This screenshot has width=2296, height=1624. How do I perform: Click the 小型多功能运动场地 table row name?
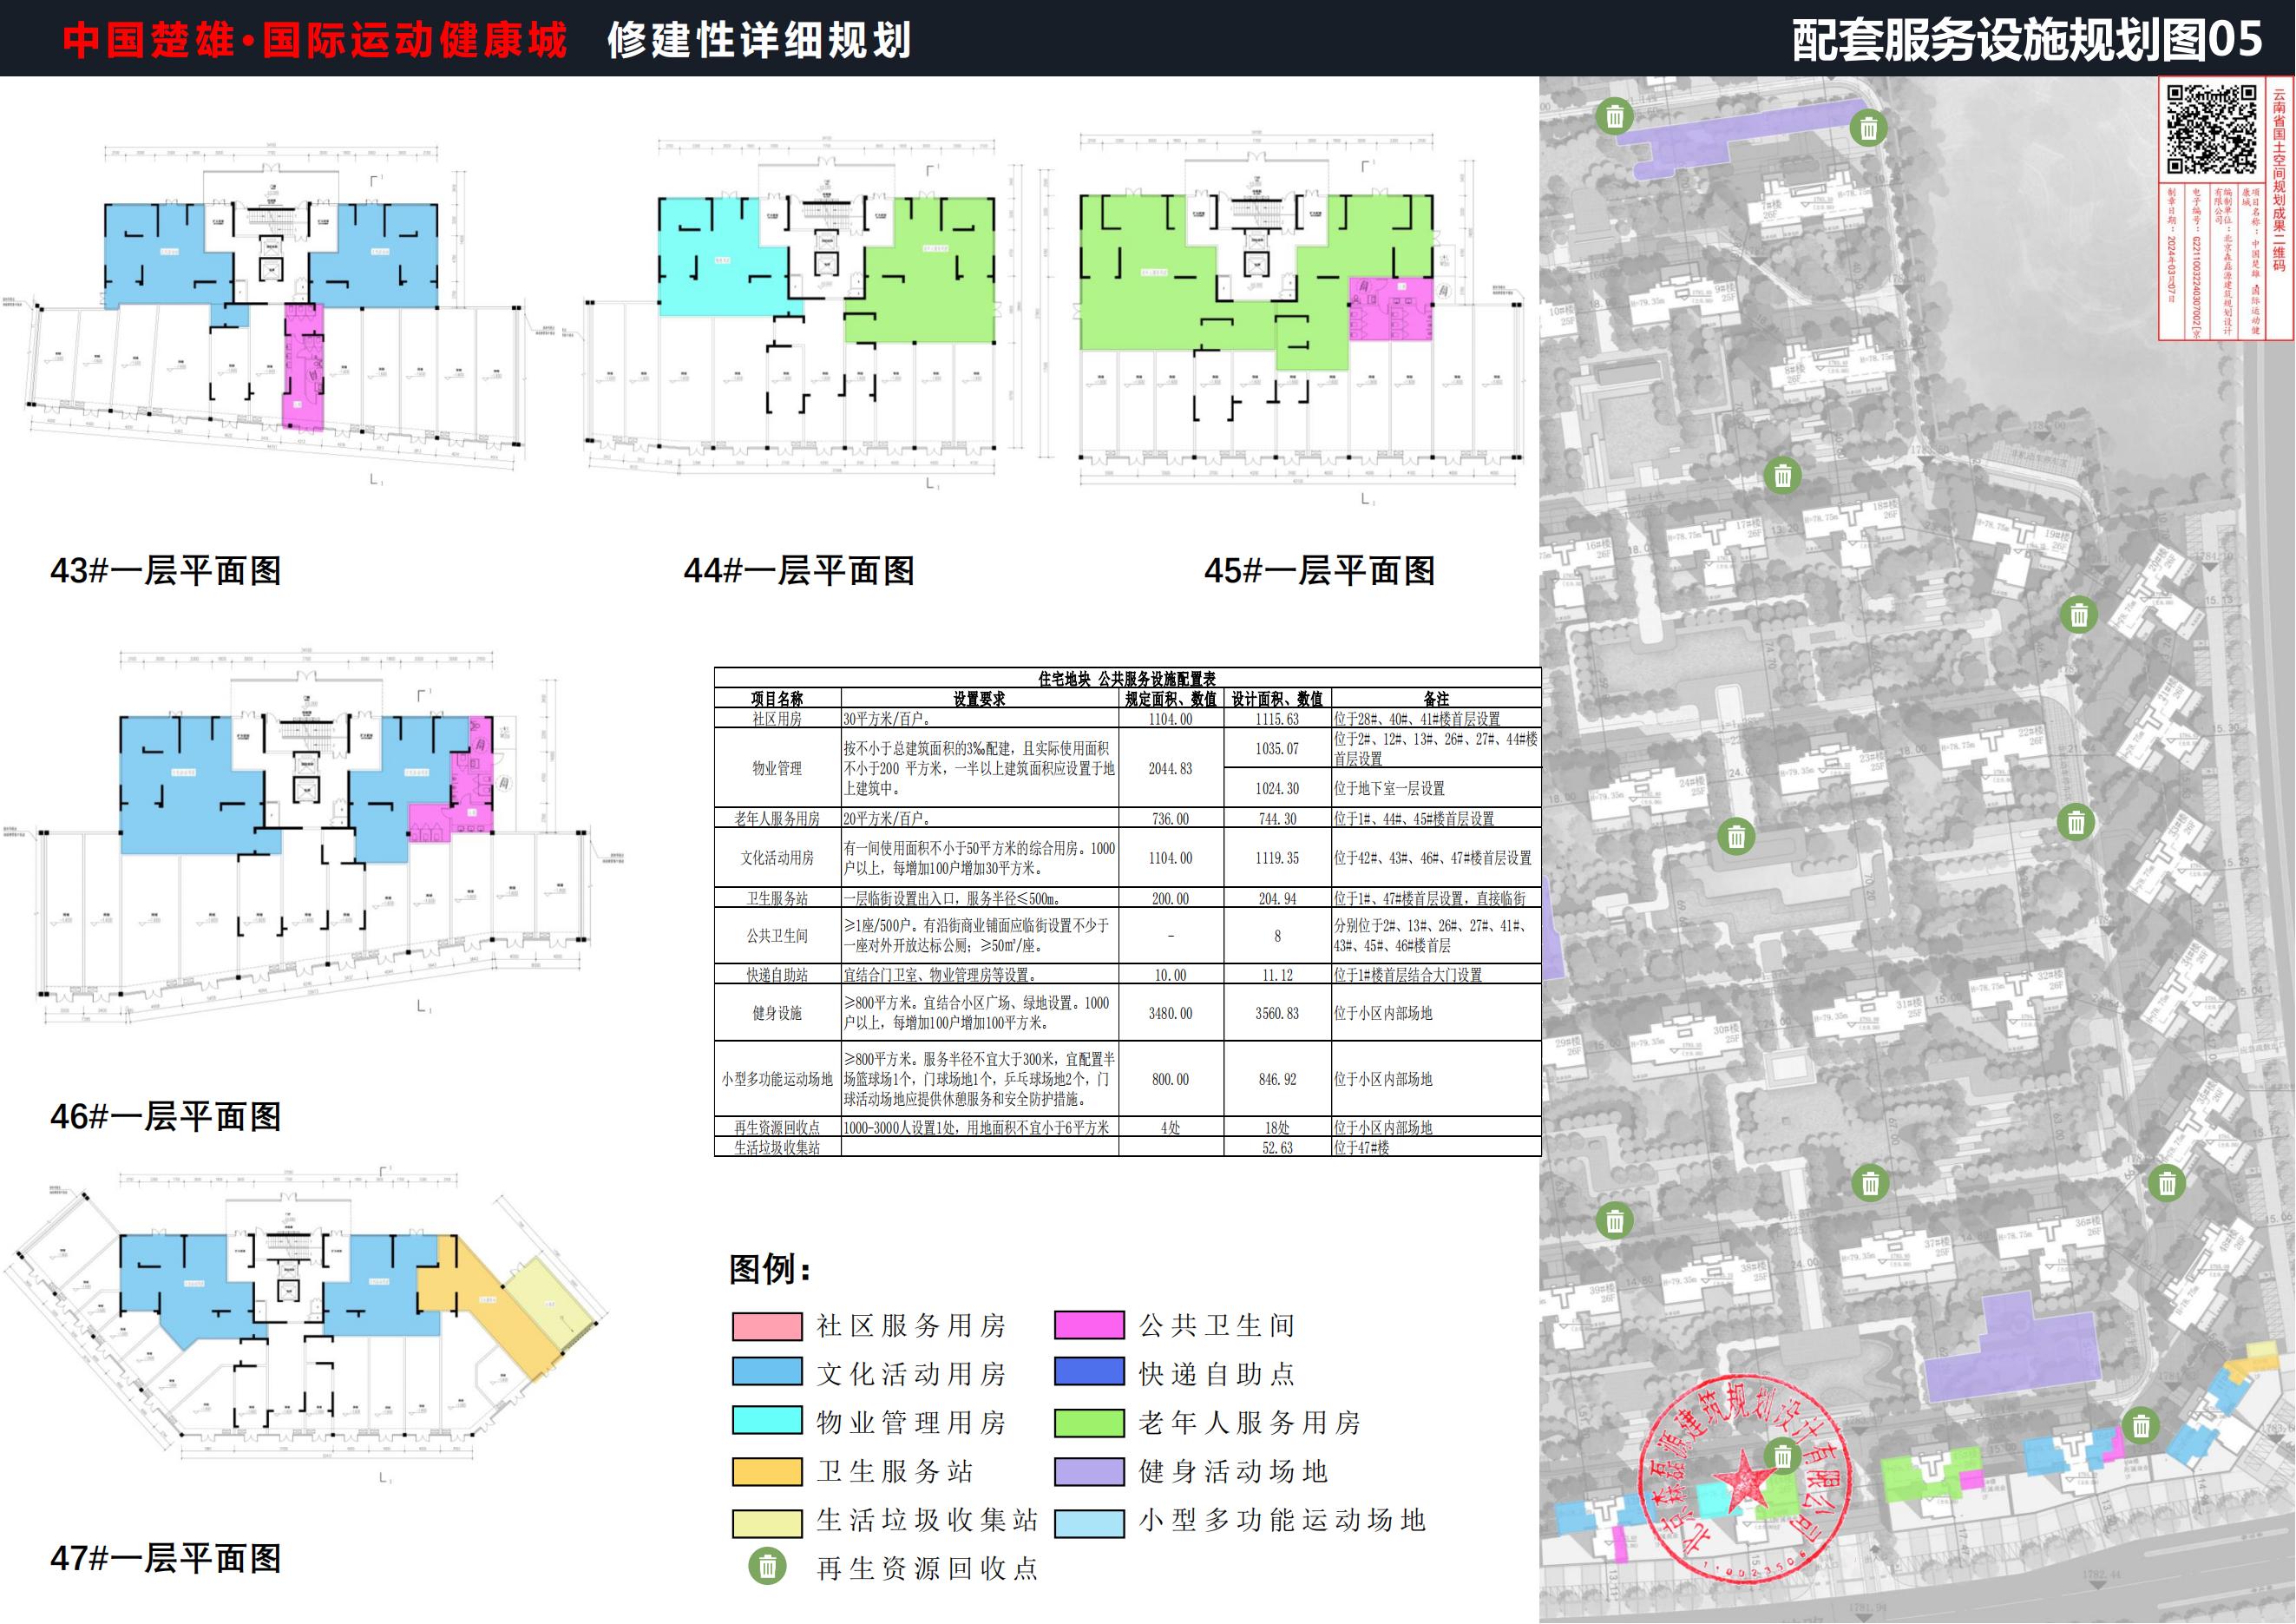[x=777, y=1079]
